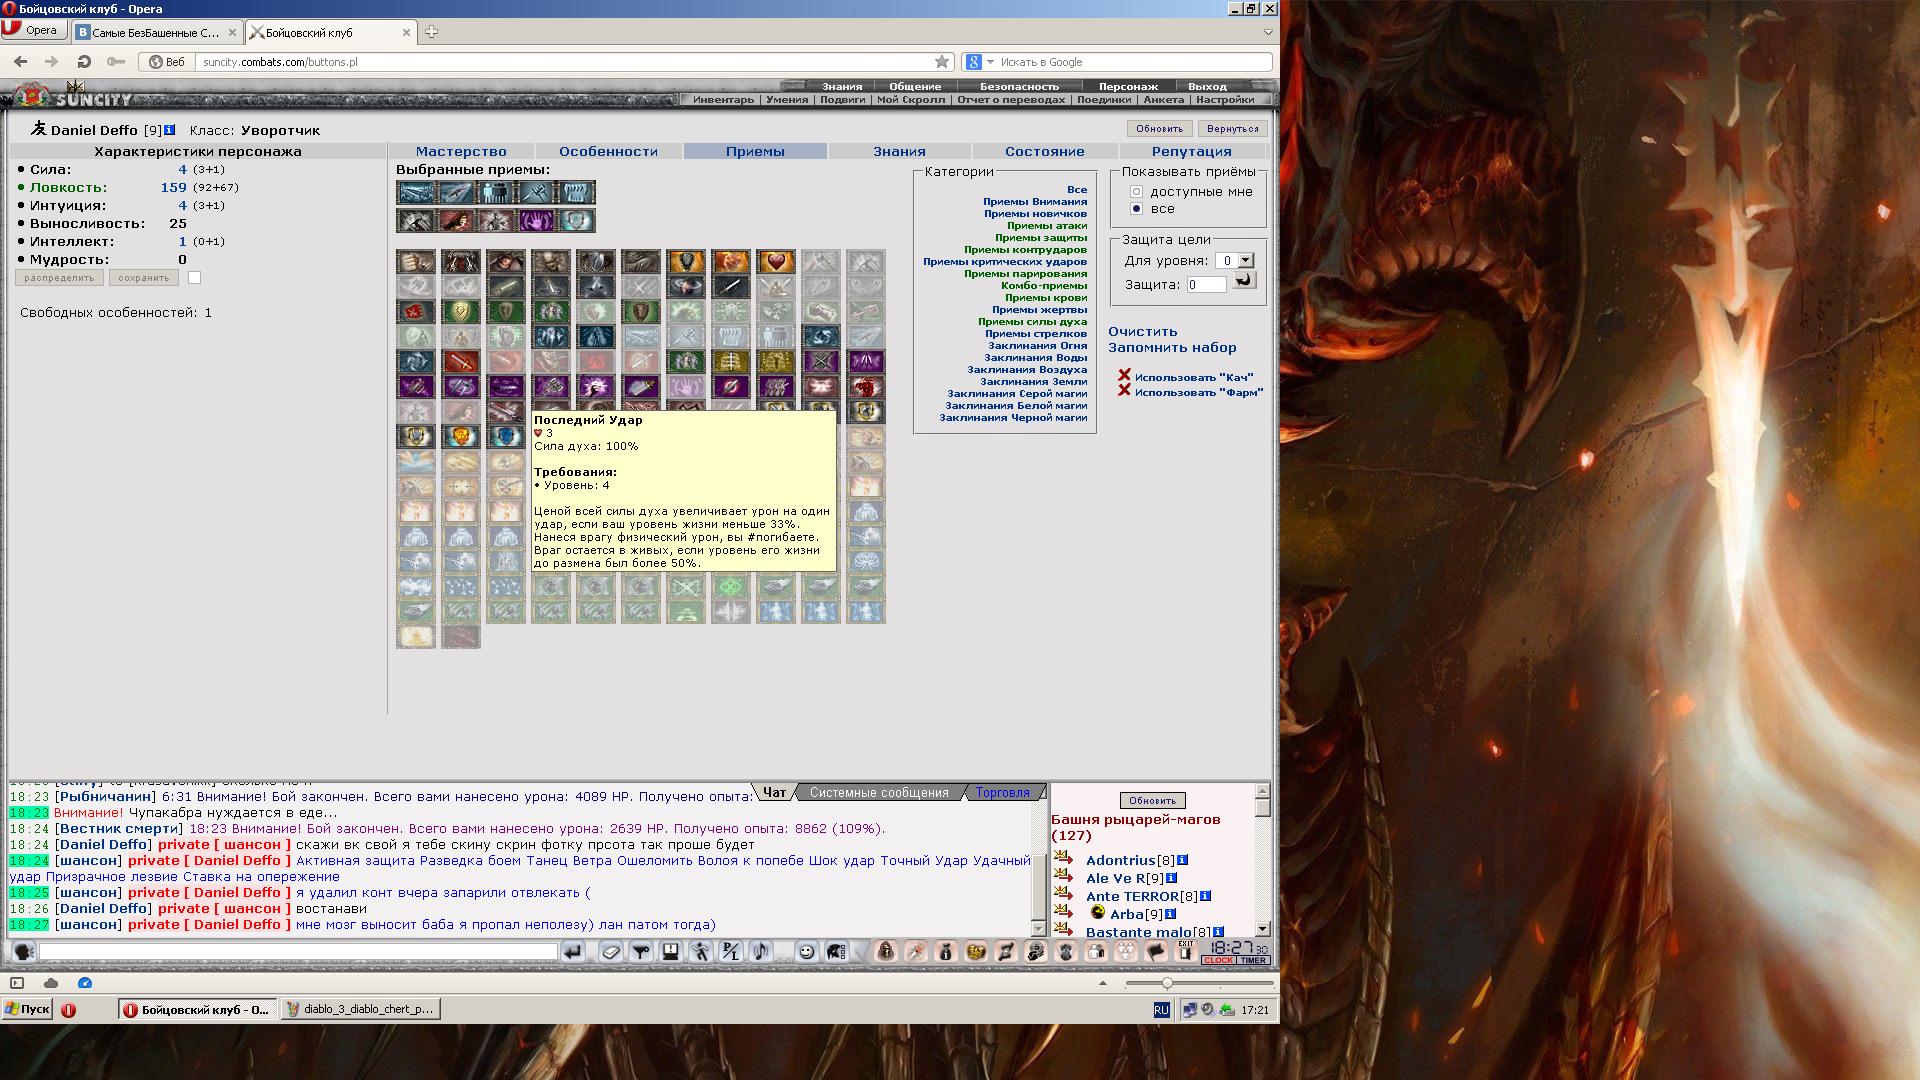
Task: Click the helmet icon in chat toolbar
Action: coord(836,952)
